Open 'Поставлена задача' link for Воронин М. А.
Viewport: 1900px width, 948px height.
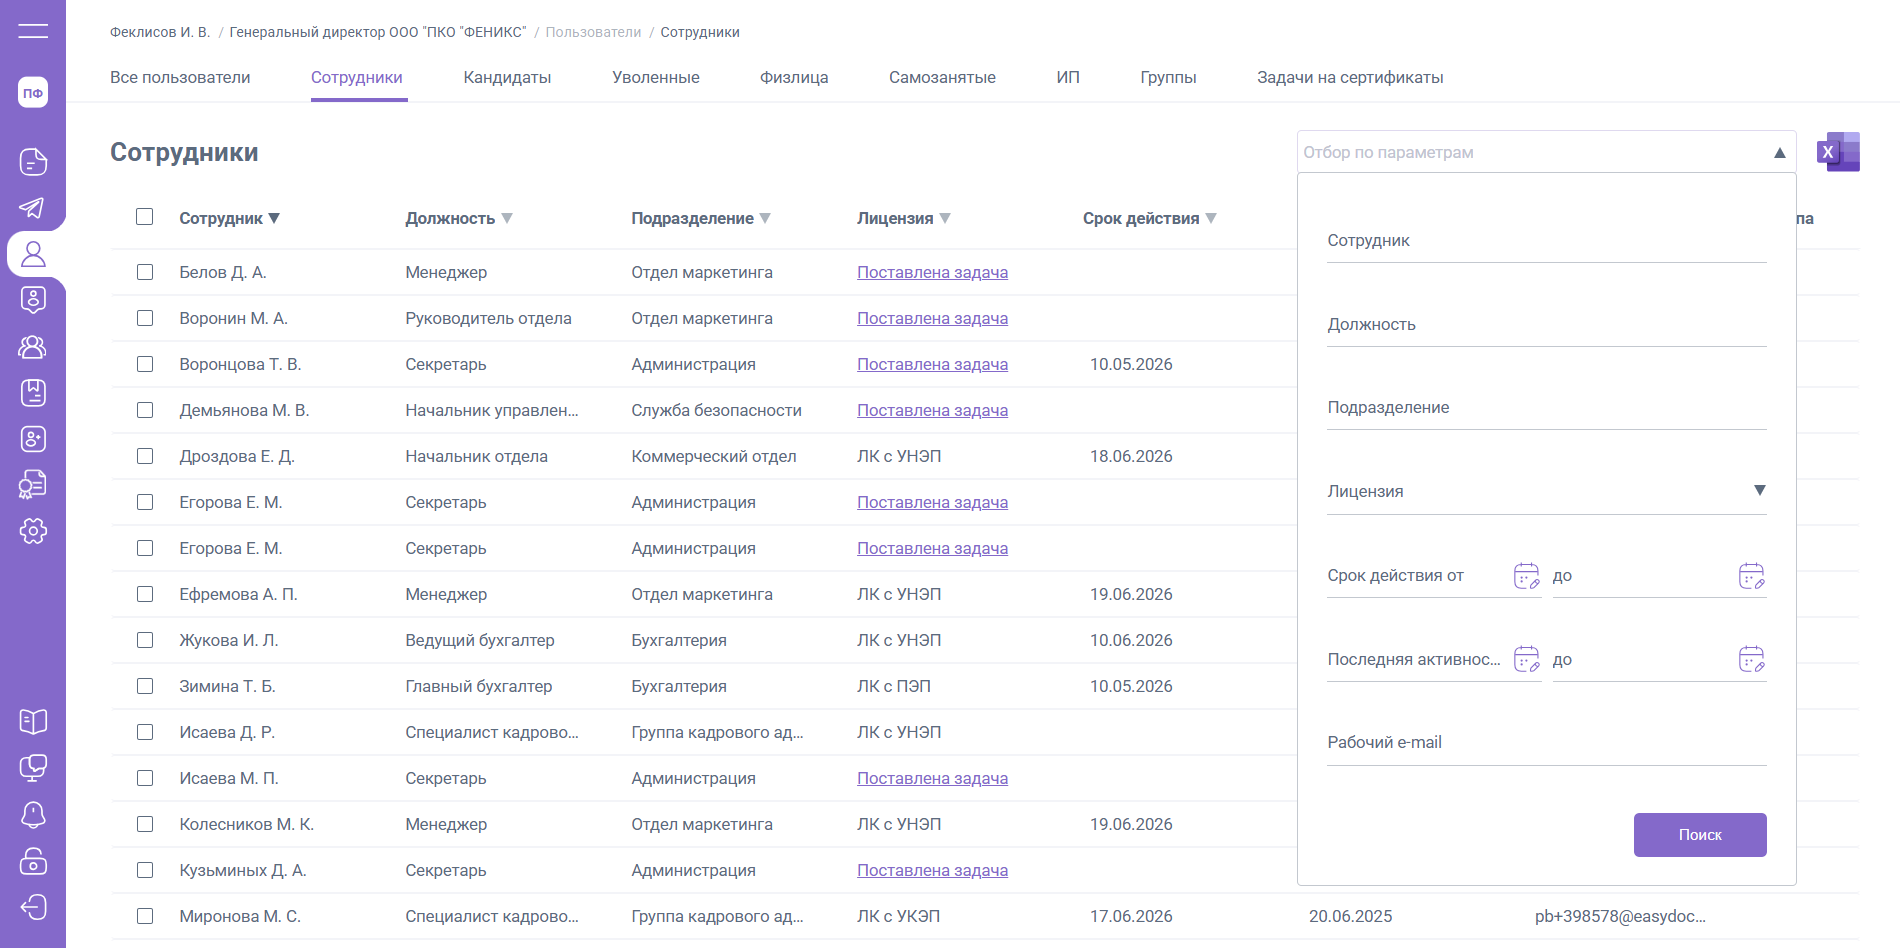[932, 318]
